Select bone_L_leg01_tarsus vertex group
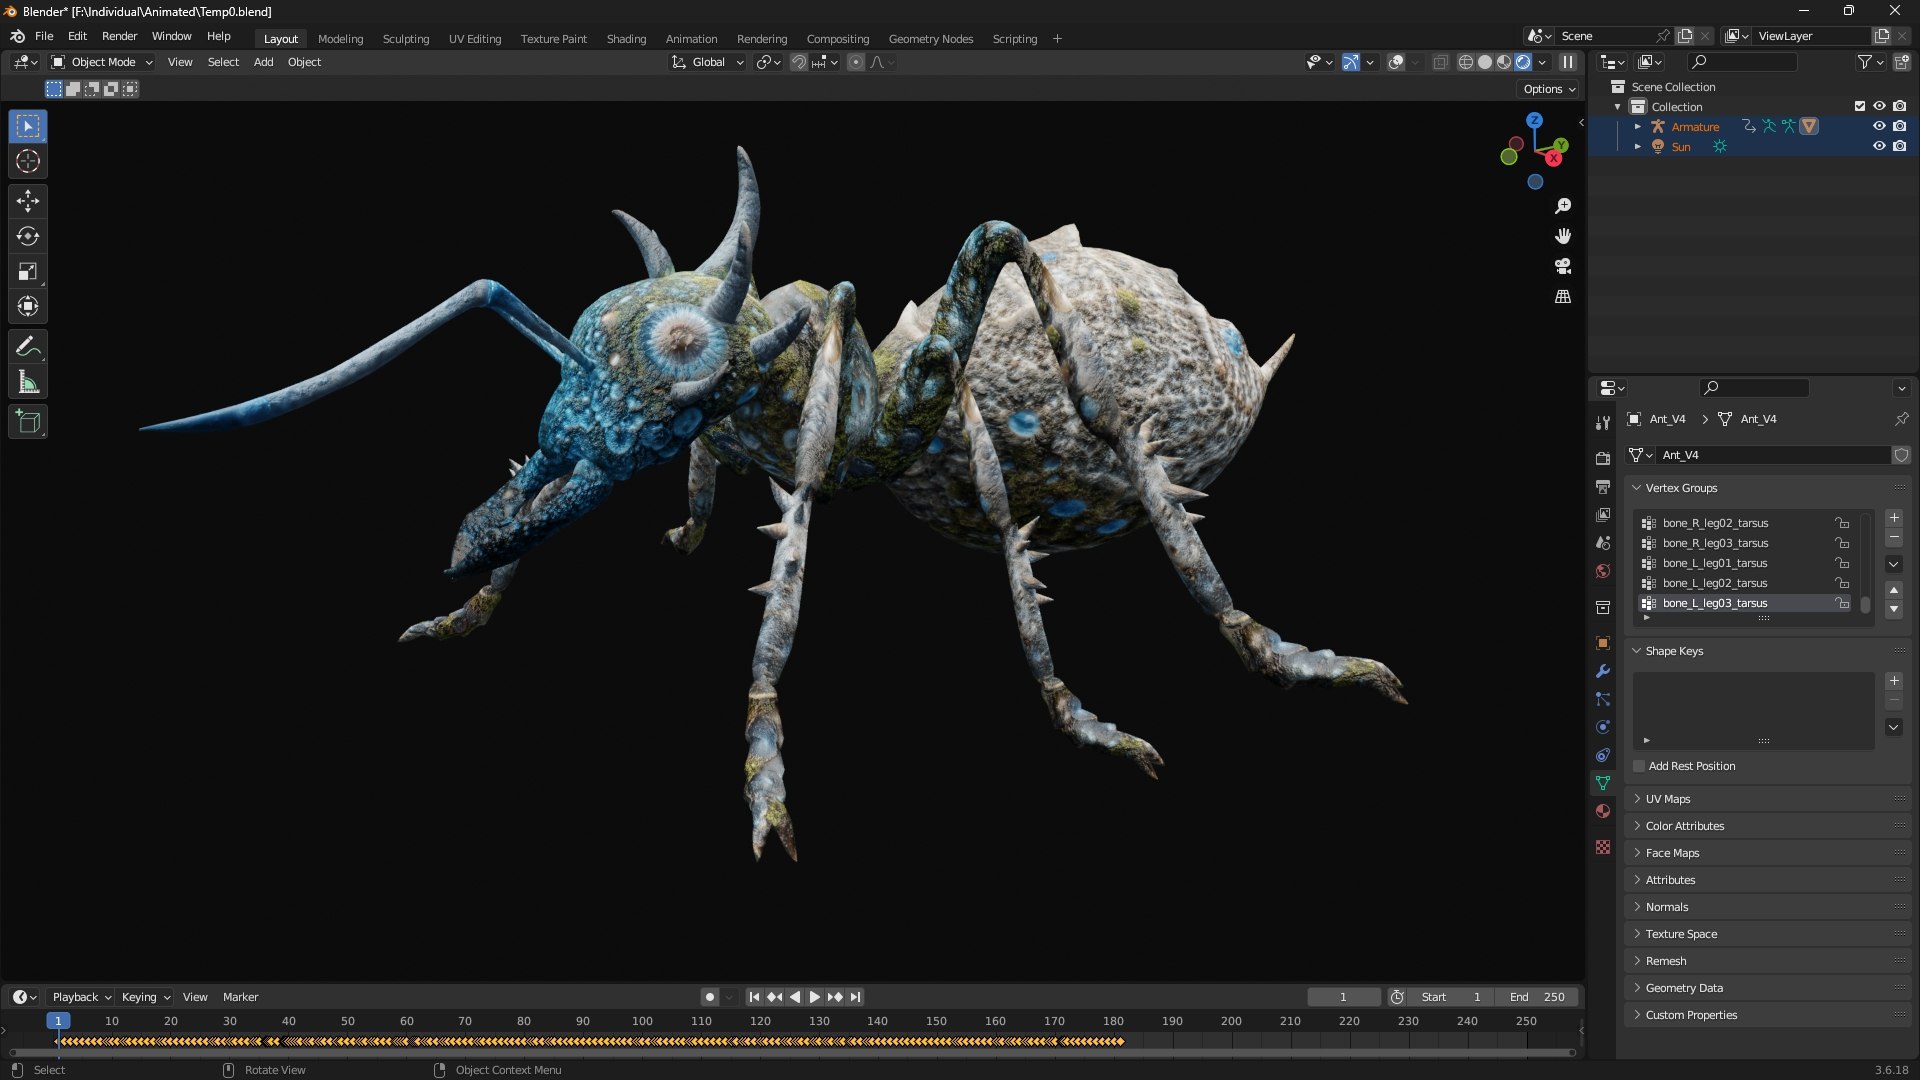The height and width of the screenshot is (1080, 1920). (x=1745, y=563)
